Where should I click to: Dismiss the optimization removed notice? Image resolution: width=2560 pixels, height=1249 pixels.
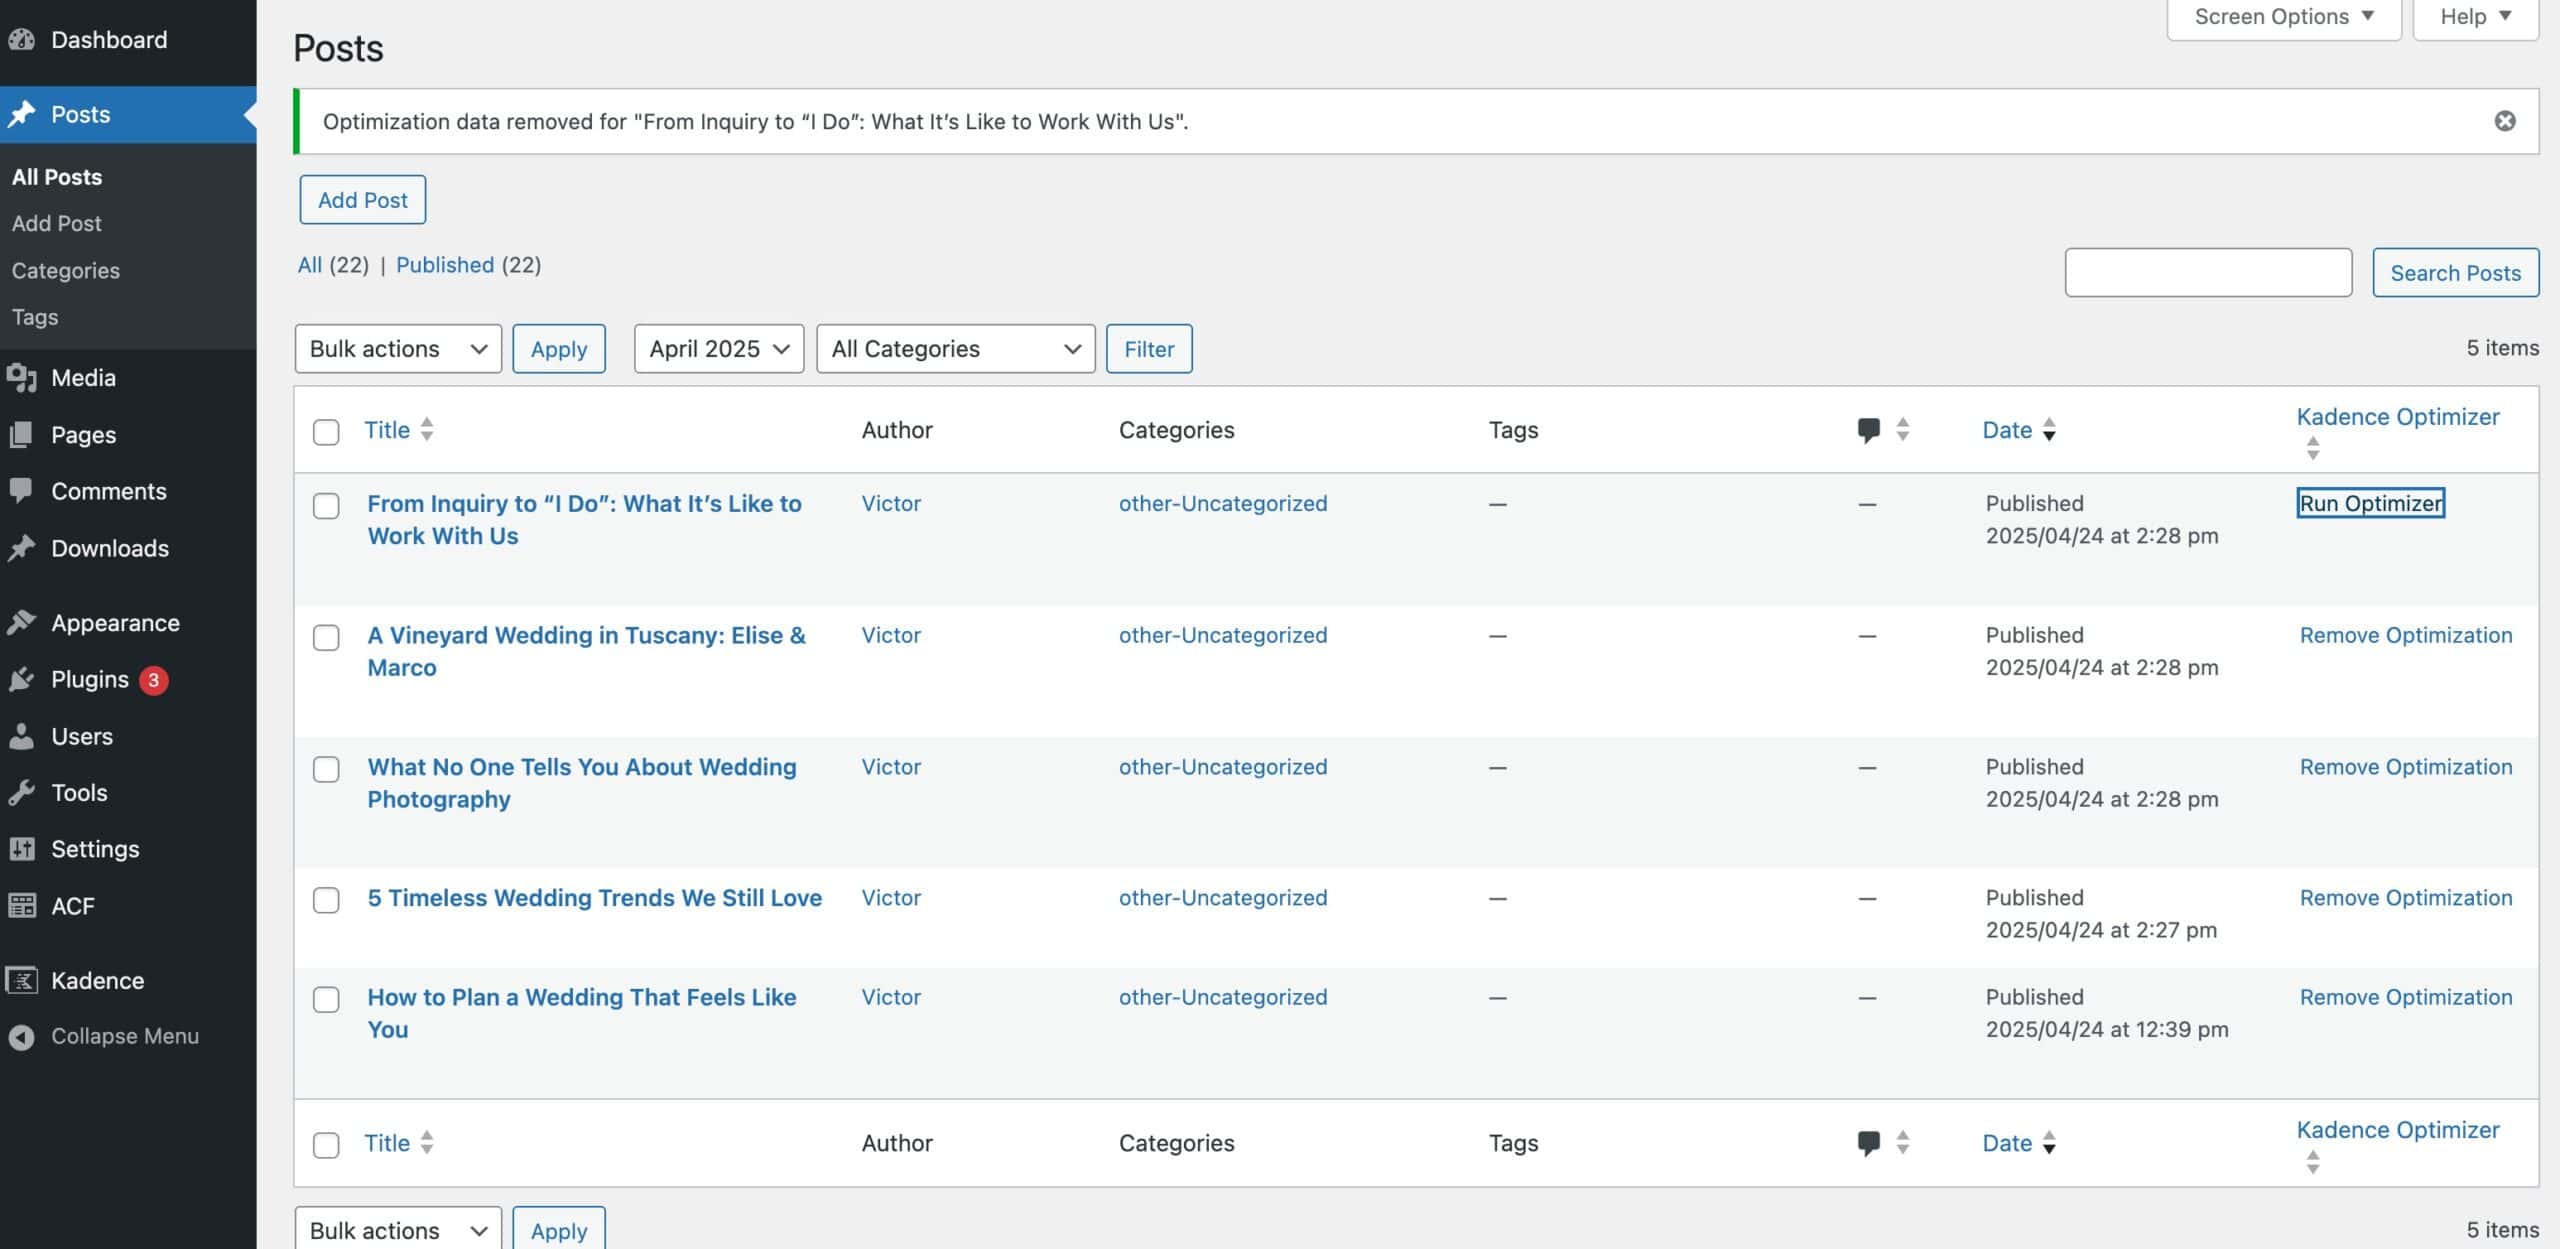2504,121
